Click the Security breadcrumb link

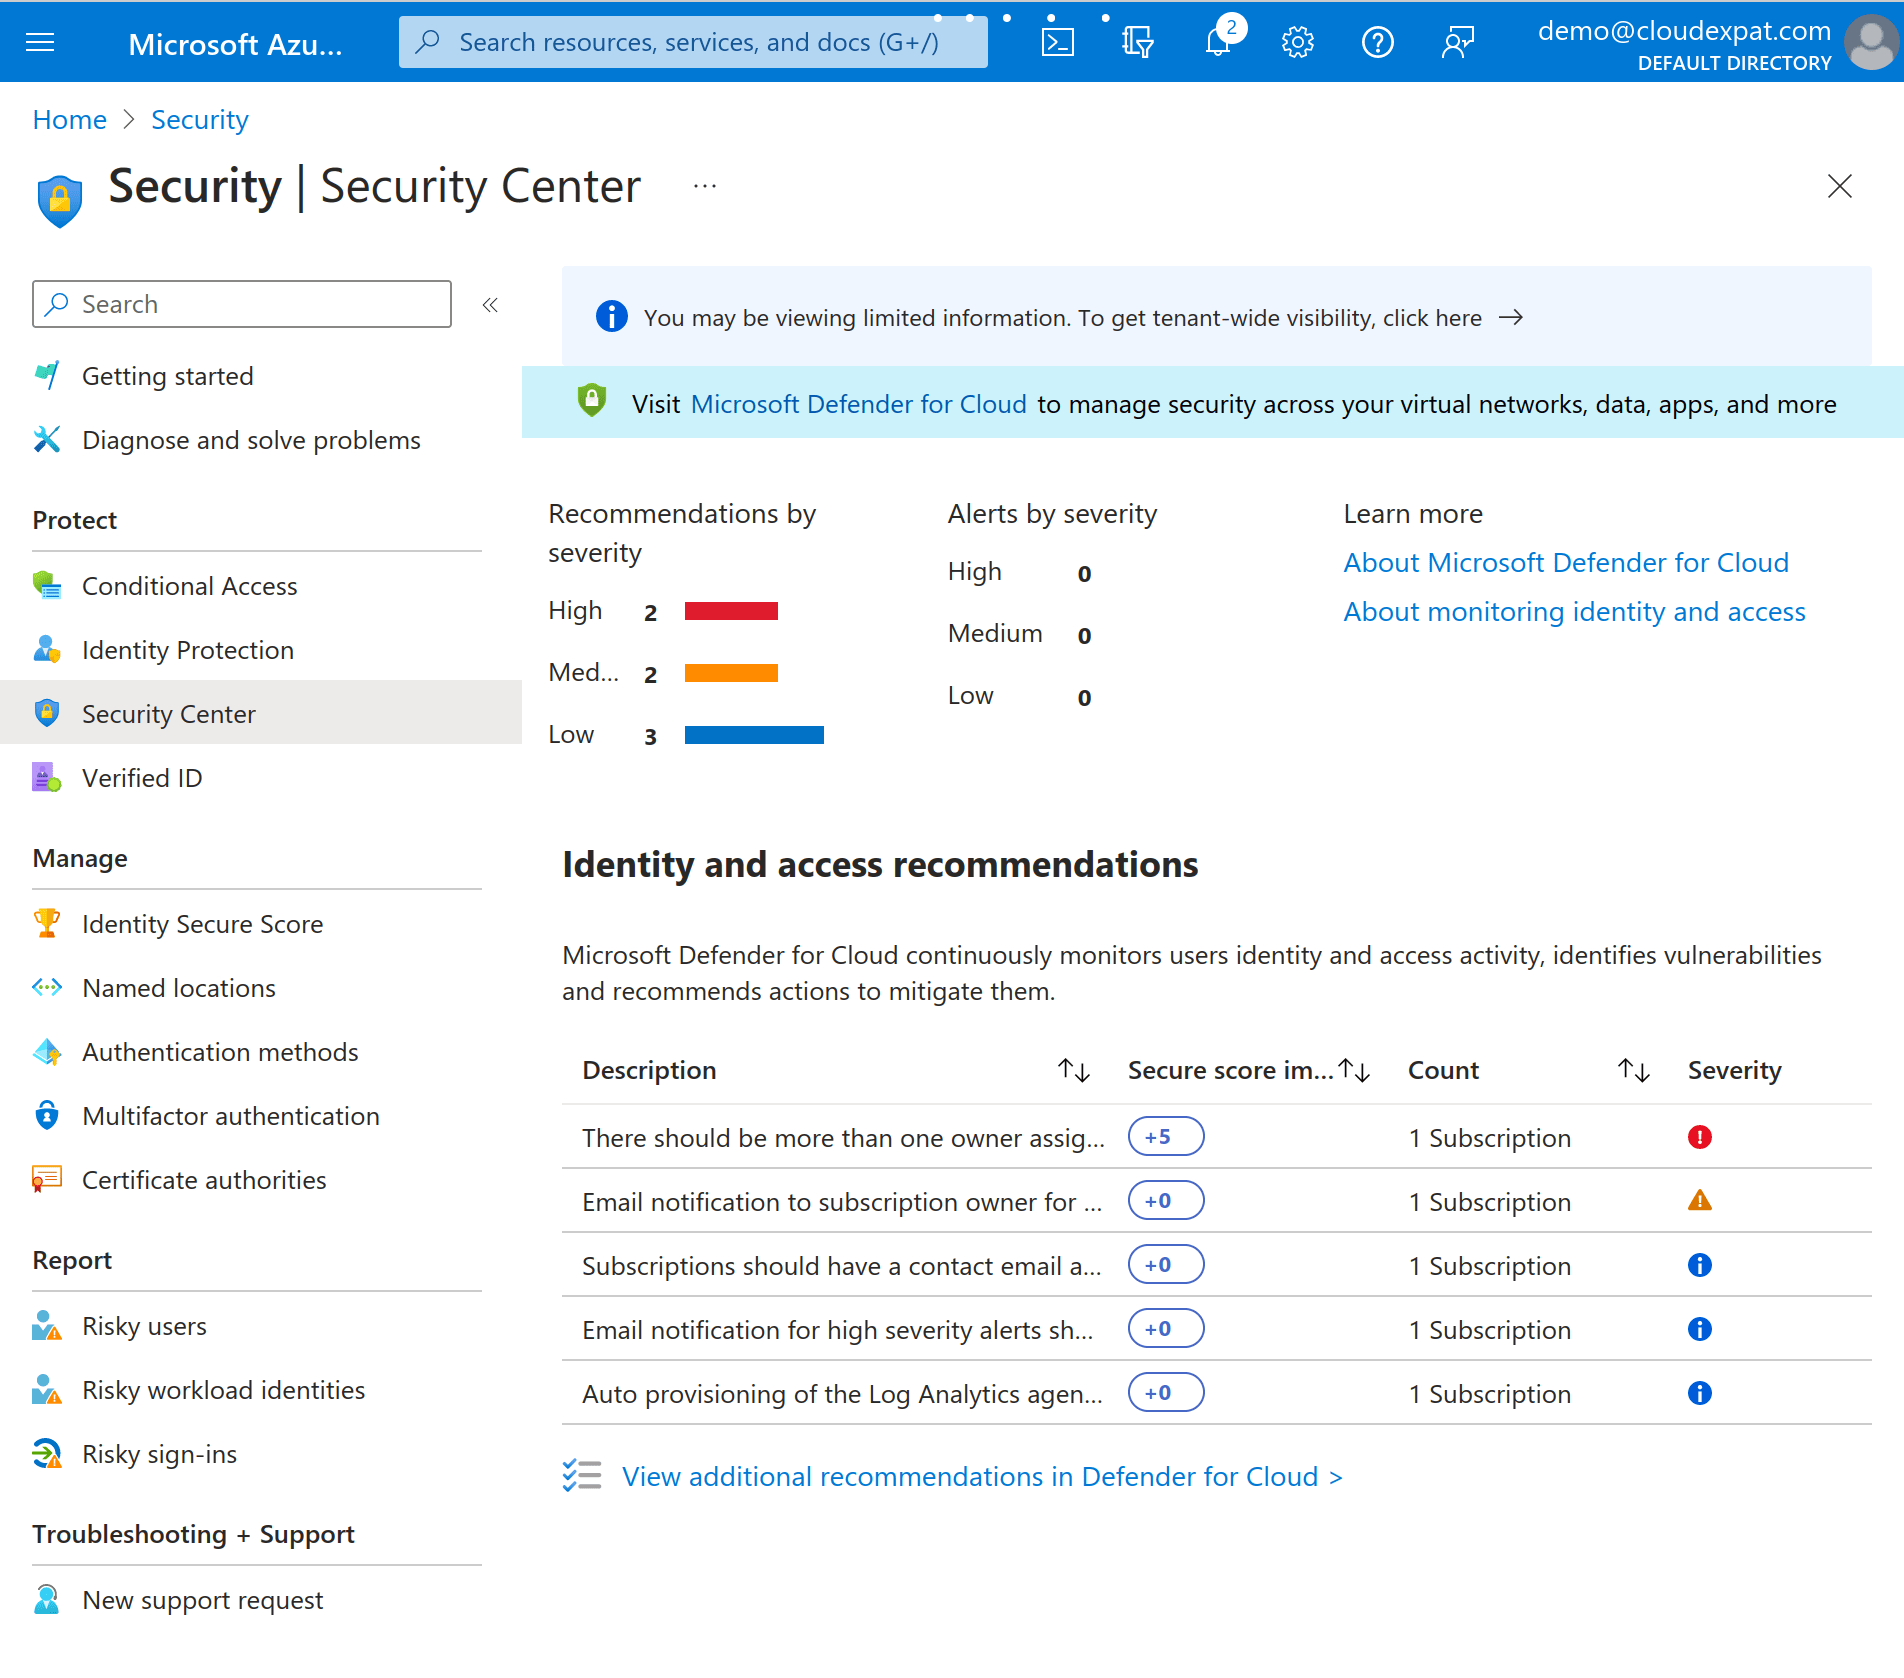[x=199, y=120]
